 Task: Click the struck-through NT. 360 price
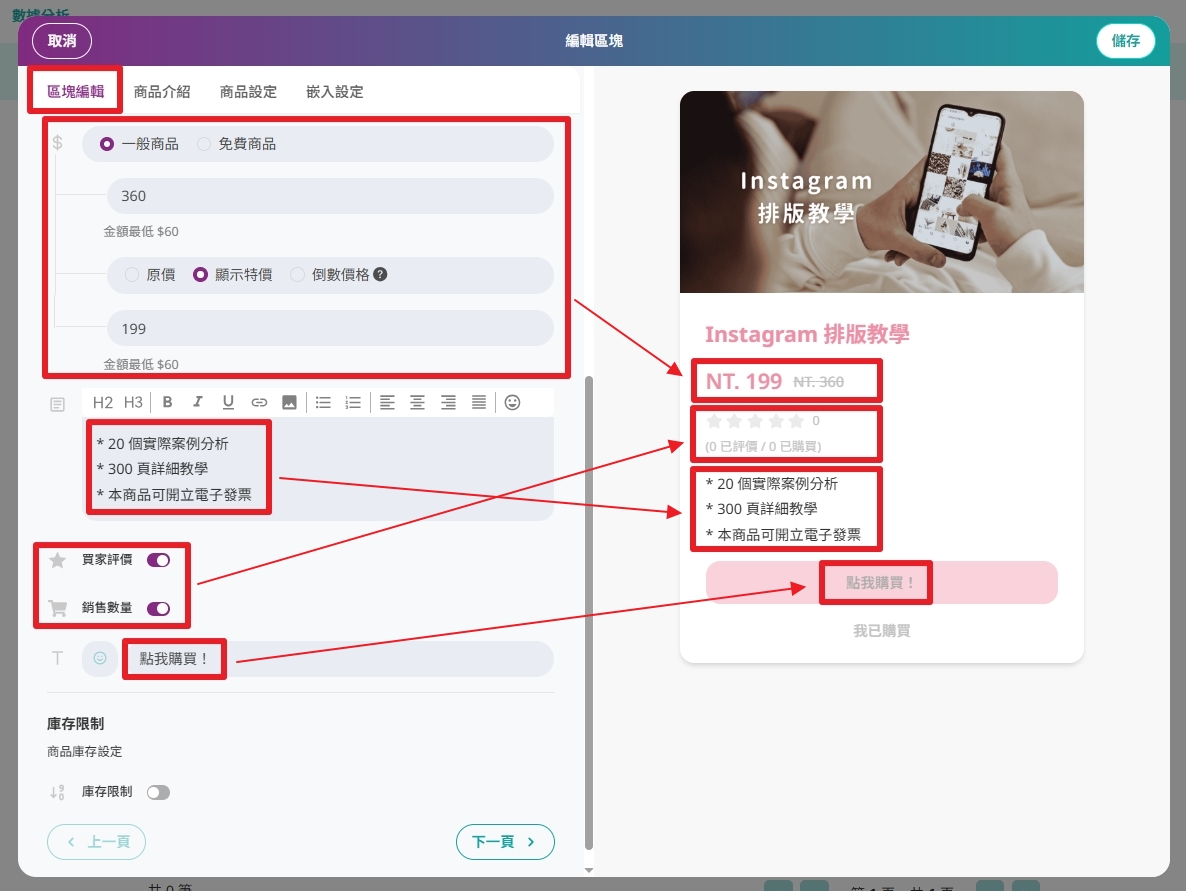[818, 383]
